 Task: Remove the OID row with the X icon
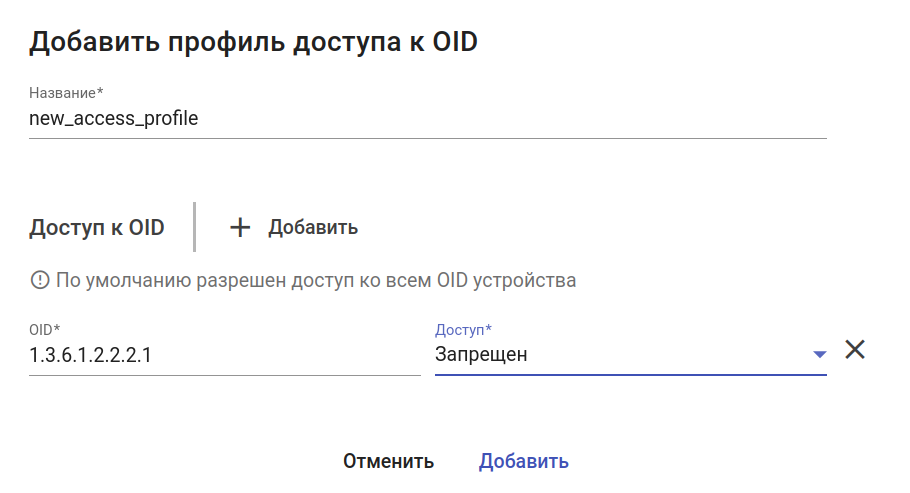coord(854,349)
